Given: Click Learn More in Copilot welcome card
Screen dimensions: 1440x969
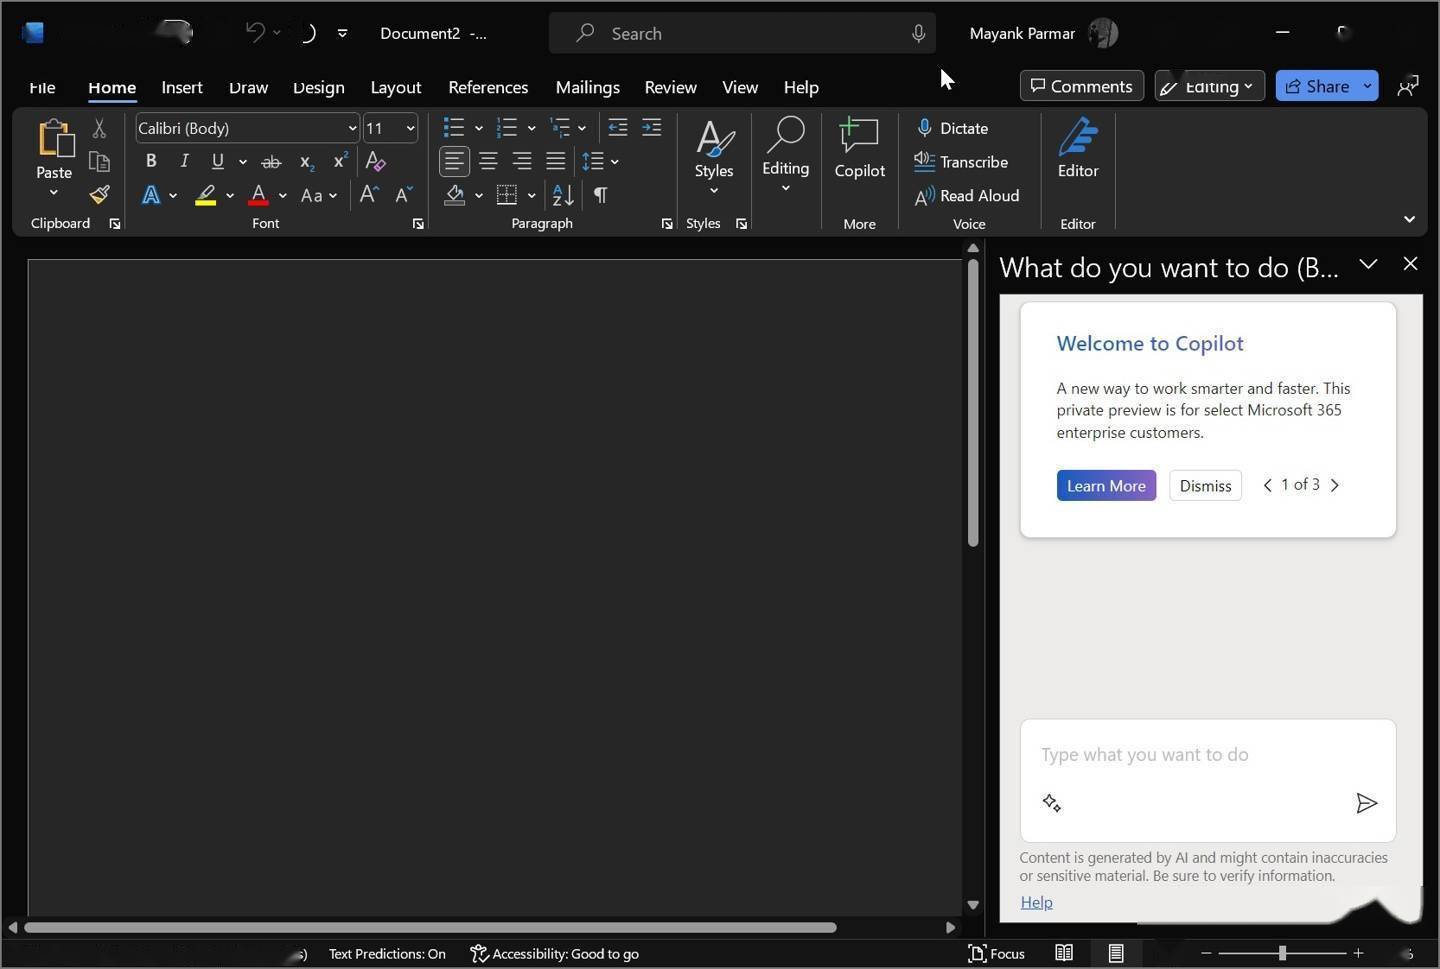Looking at the screenshot, I should (x=1106, y=485).
